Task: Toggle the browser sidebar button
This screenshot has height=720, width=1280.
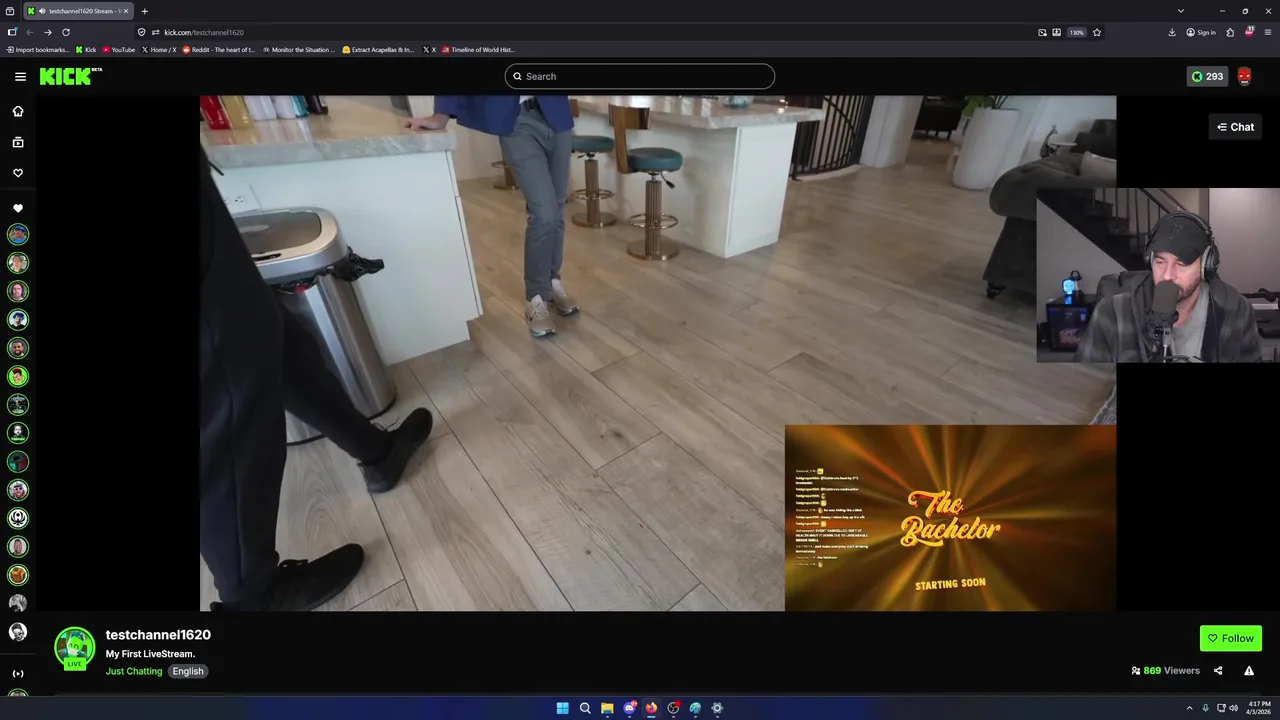Action: [x=12, y=32]
